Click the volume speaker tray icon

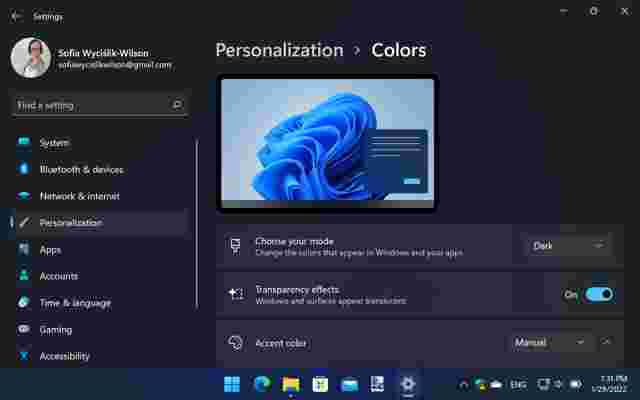(x=559, y=384)
